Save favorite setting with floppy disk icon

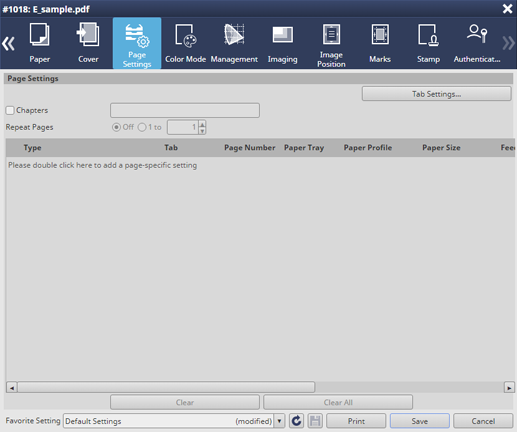coord(315,421)
